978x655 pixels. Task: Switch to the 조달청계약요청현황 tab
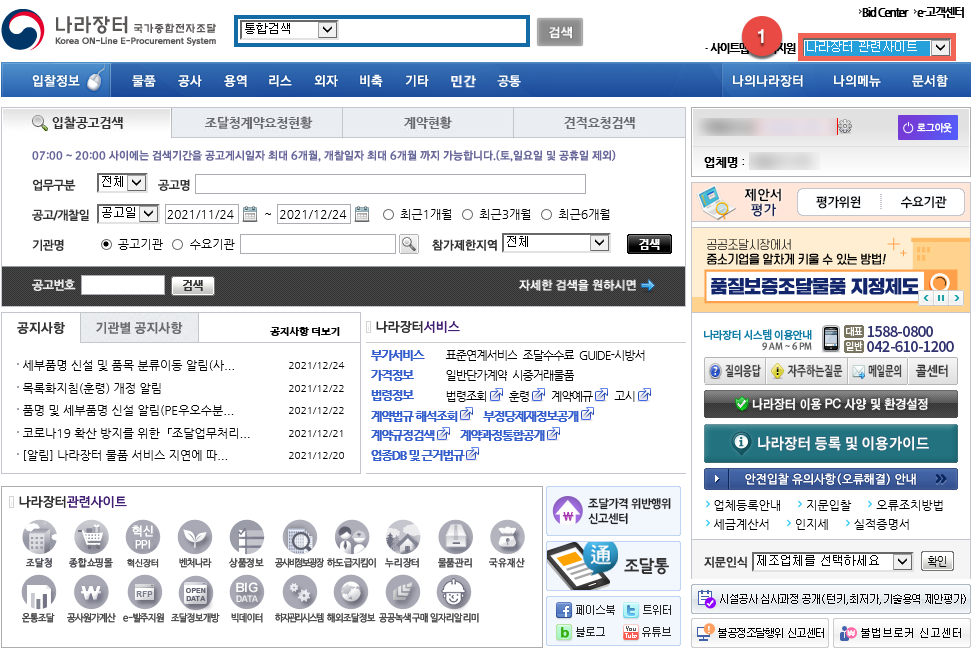258,123
